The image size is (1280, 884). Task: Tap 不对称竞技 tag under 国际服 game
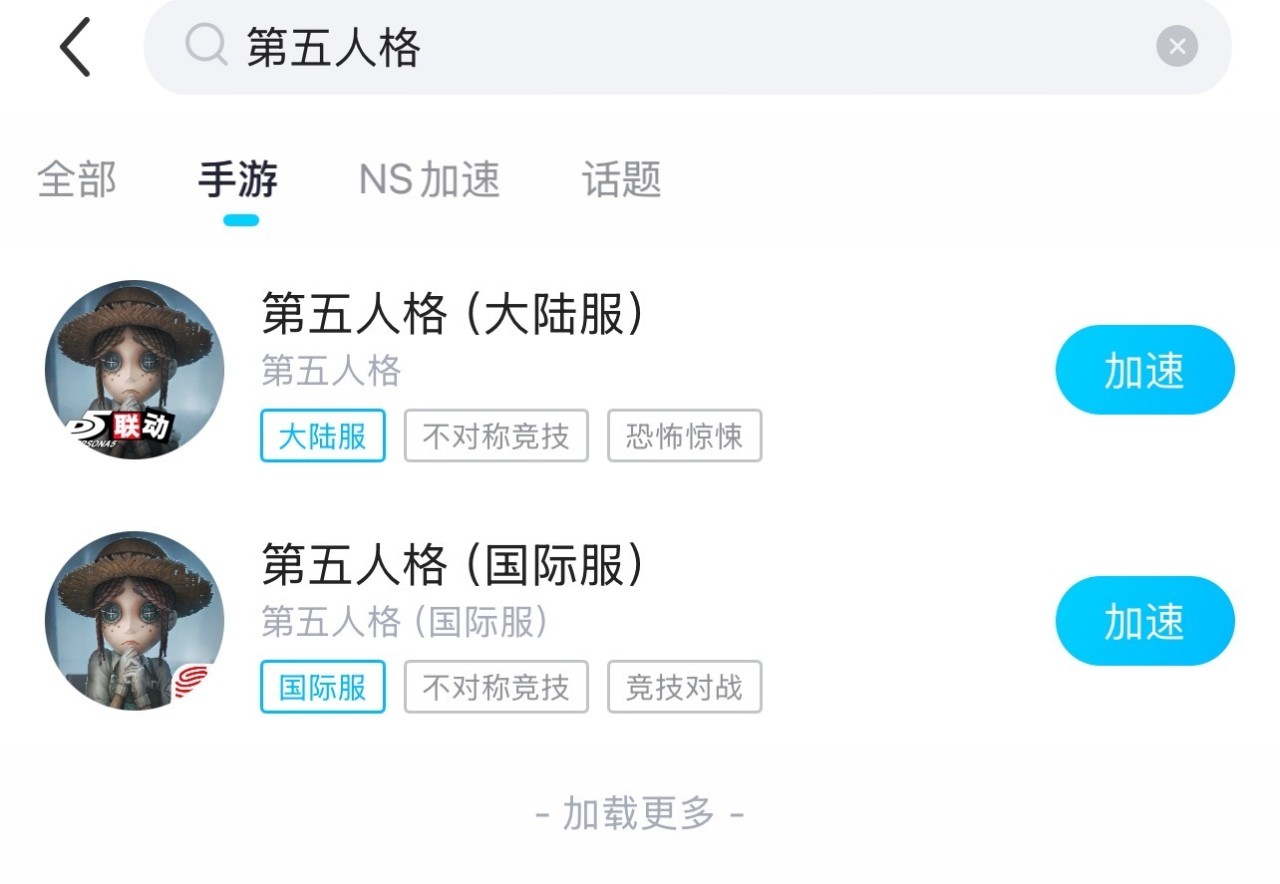pos(496,687)
